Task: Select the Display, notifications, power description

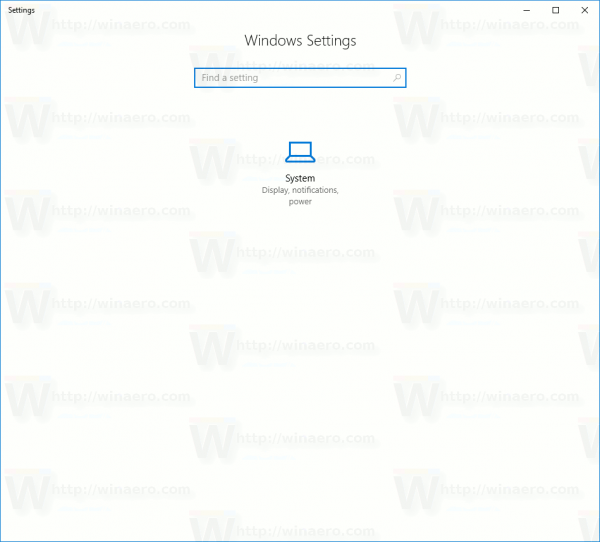Action: 300,196
